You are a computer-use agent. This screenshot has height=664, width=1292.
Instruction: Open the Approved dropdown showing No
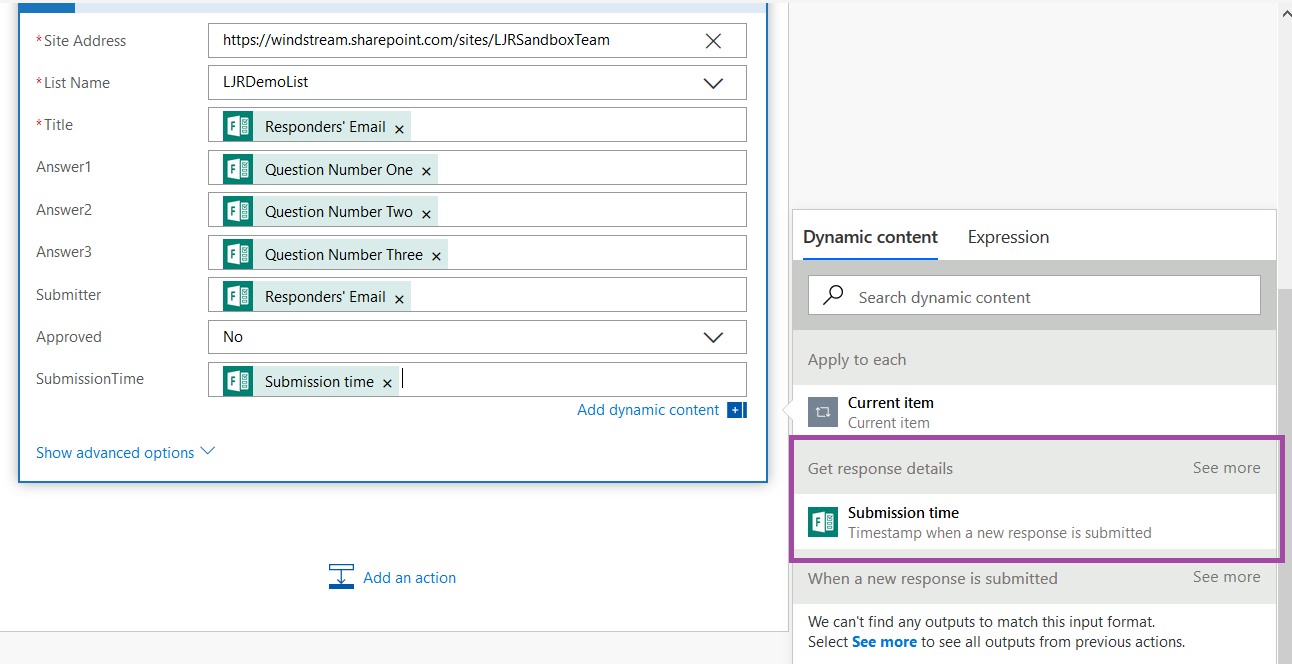713,337
